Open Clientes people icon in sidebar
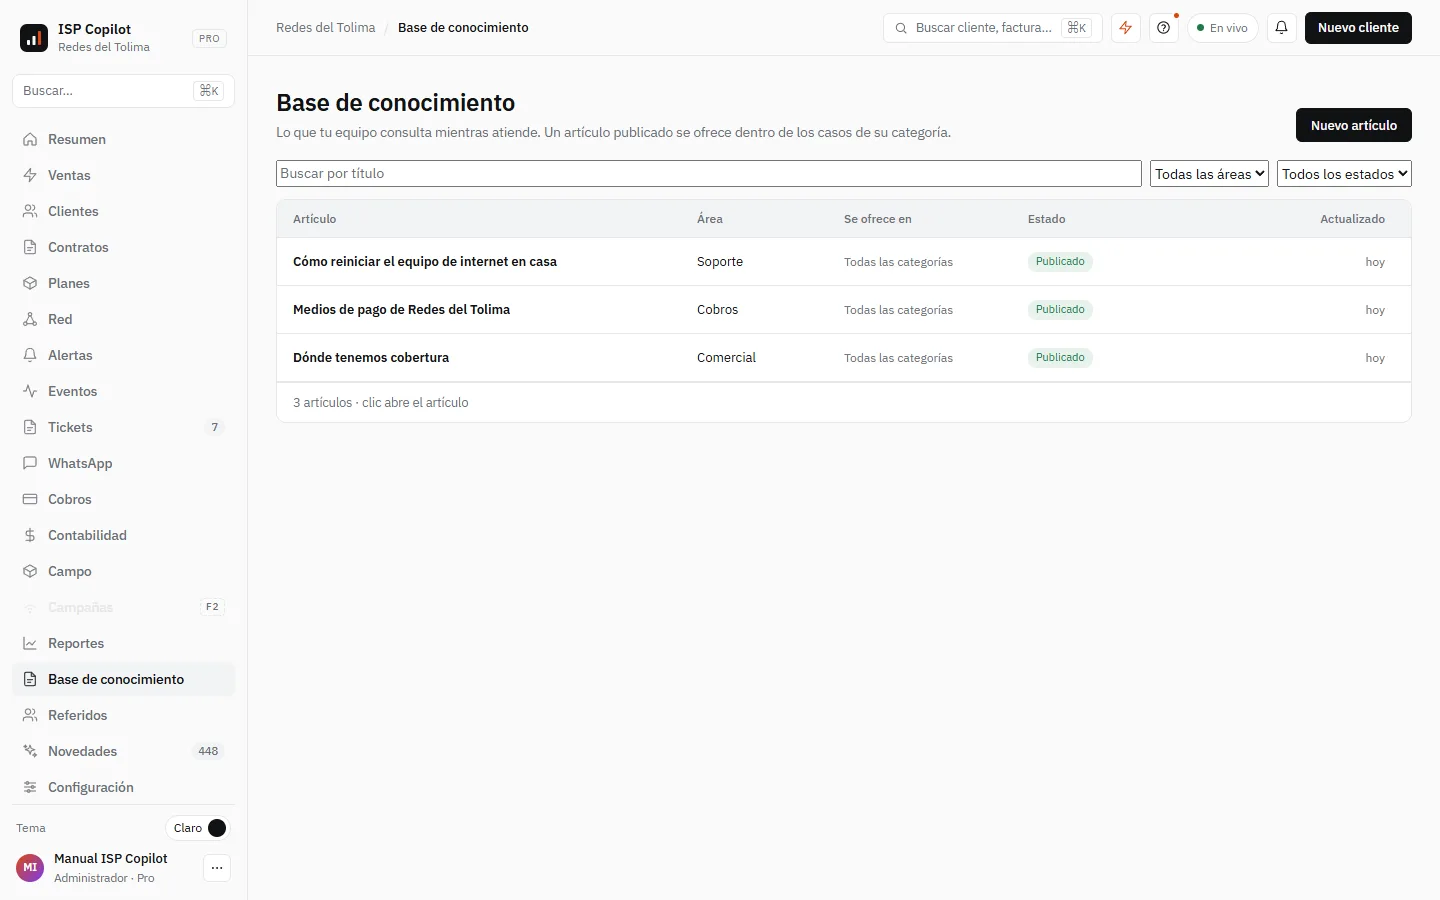This screenshot has width=1440, height=900. [x=30, y=211]
